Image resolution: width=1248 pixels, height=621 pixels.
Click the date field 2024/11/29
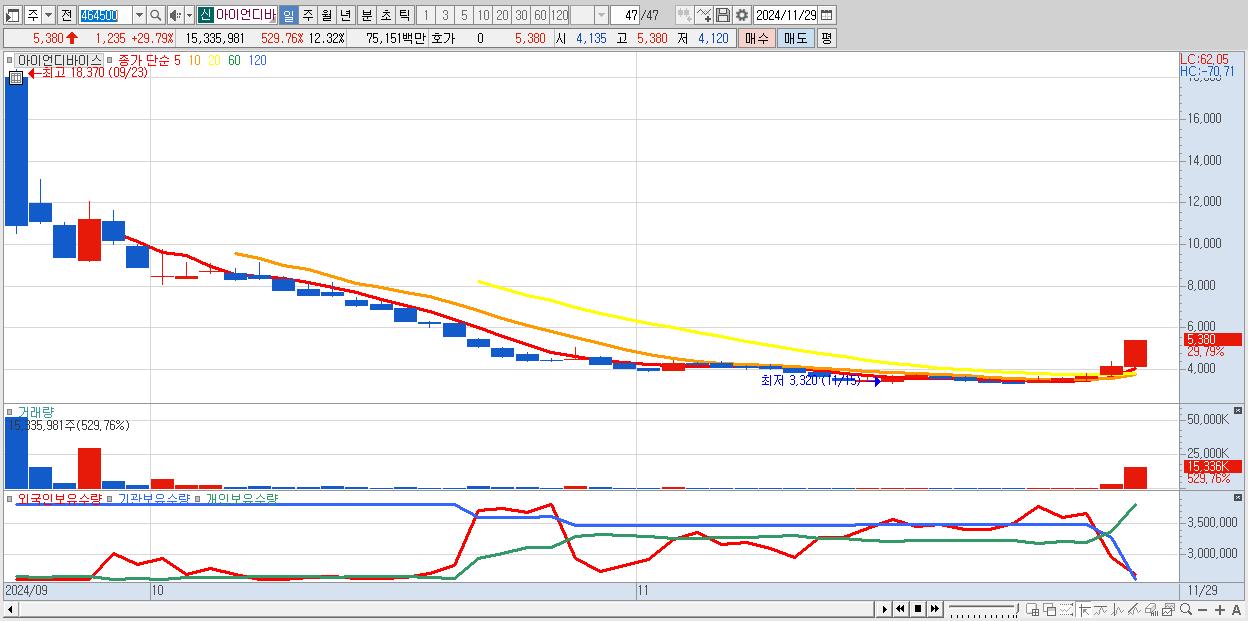[786, 15]
